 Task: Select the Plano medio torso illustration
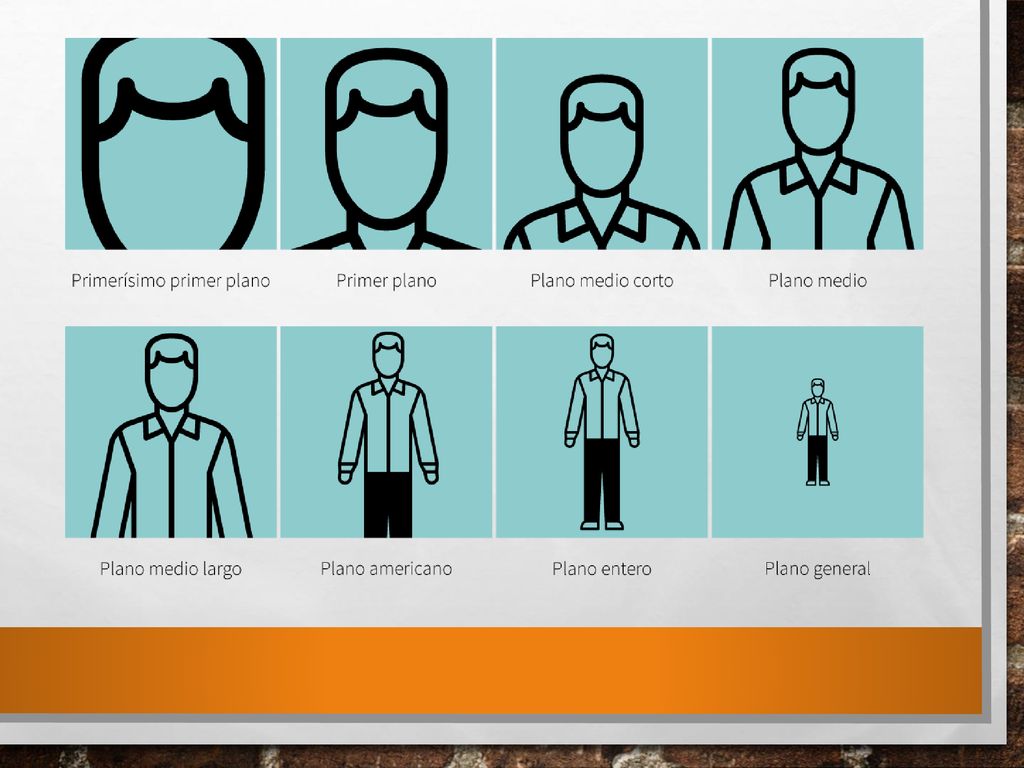coord(818,144)
